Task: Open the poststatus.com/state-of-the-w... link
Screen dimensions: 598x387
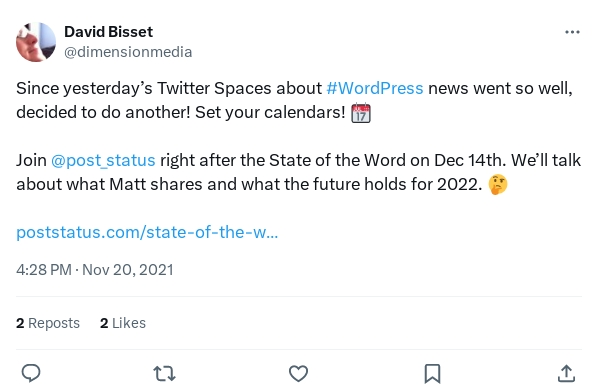Action: click(x=147, y=232)
